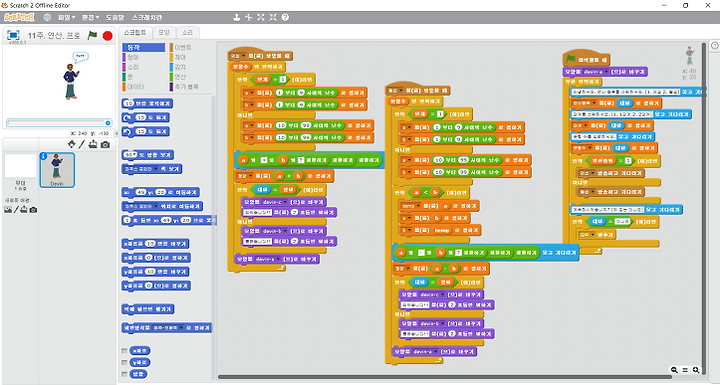Zoom in on the scripts area
The height and width of the screenshot is (385, 720).
coord(696,370)
